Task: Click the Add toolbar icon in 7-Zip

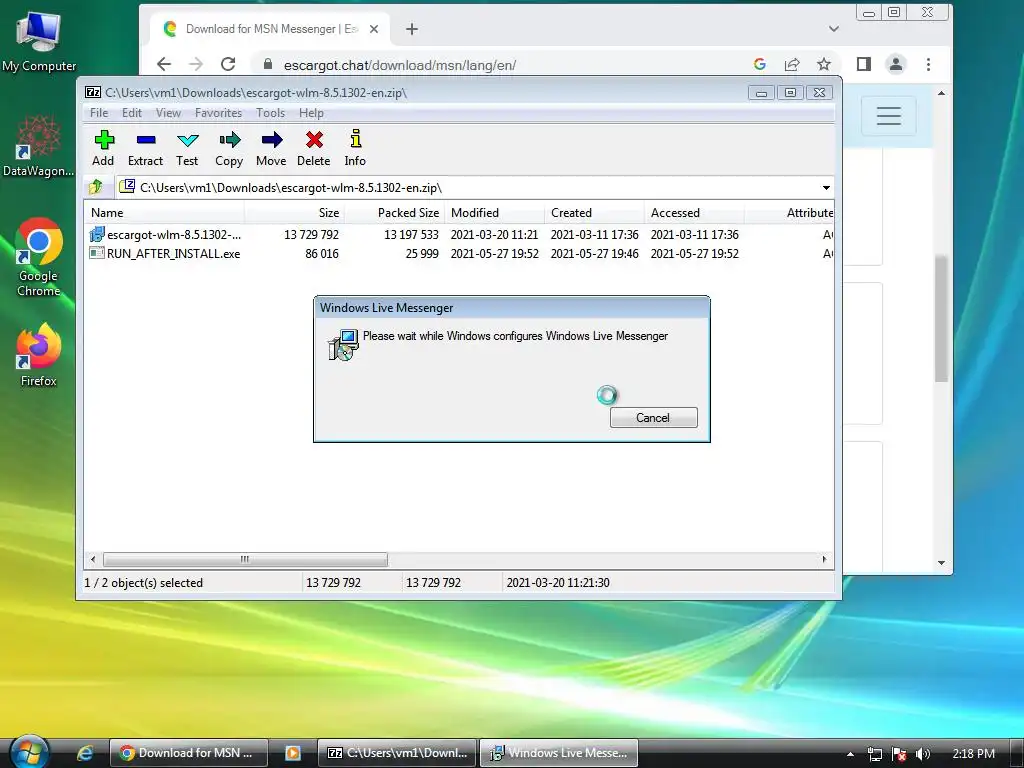Action: point(103,148)
